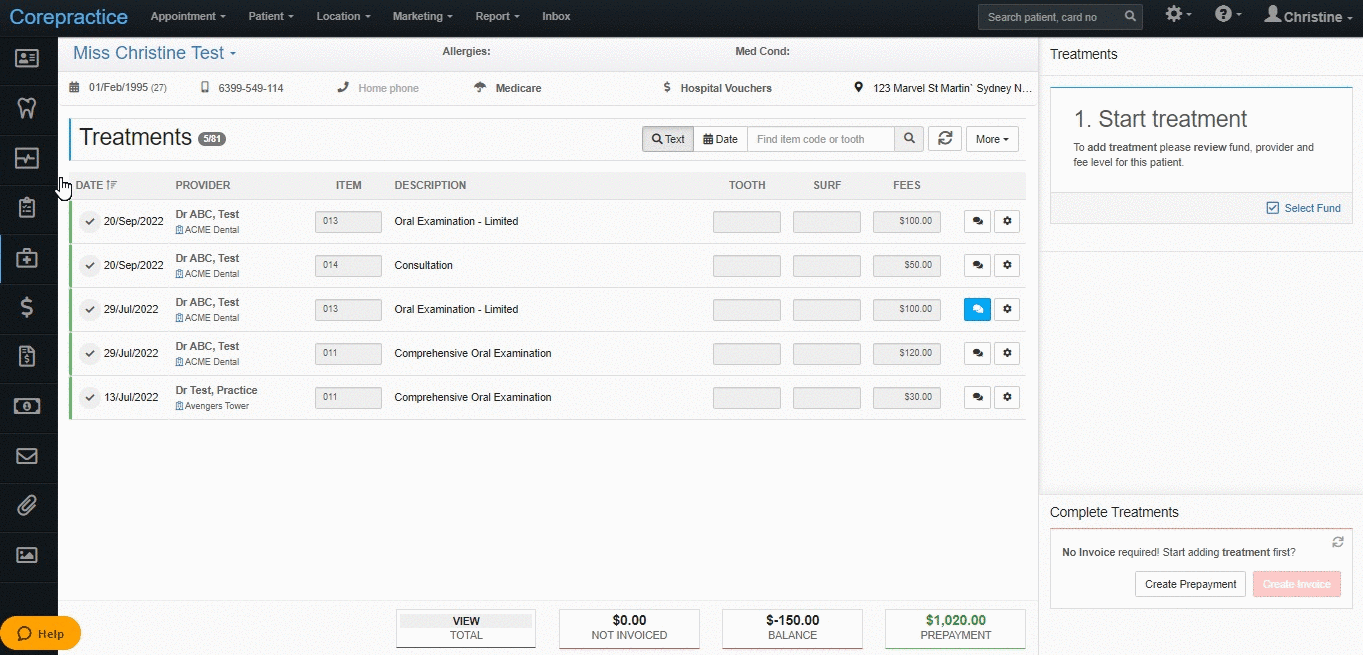The width and height of the screenshot is (1363, 655).
Task: Open the patient card sidebar icon
Action: [x=27, y=57]
